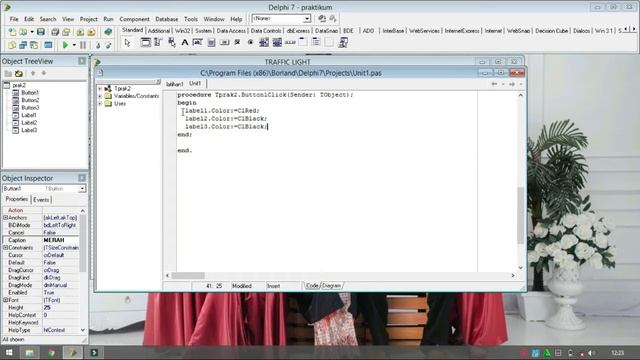Open Object Inspector component selector dropdown
This screenshot has height=360, width=640.
tap(82, 189)
